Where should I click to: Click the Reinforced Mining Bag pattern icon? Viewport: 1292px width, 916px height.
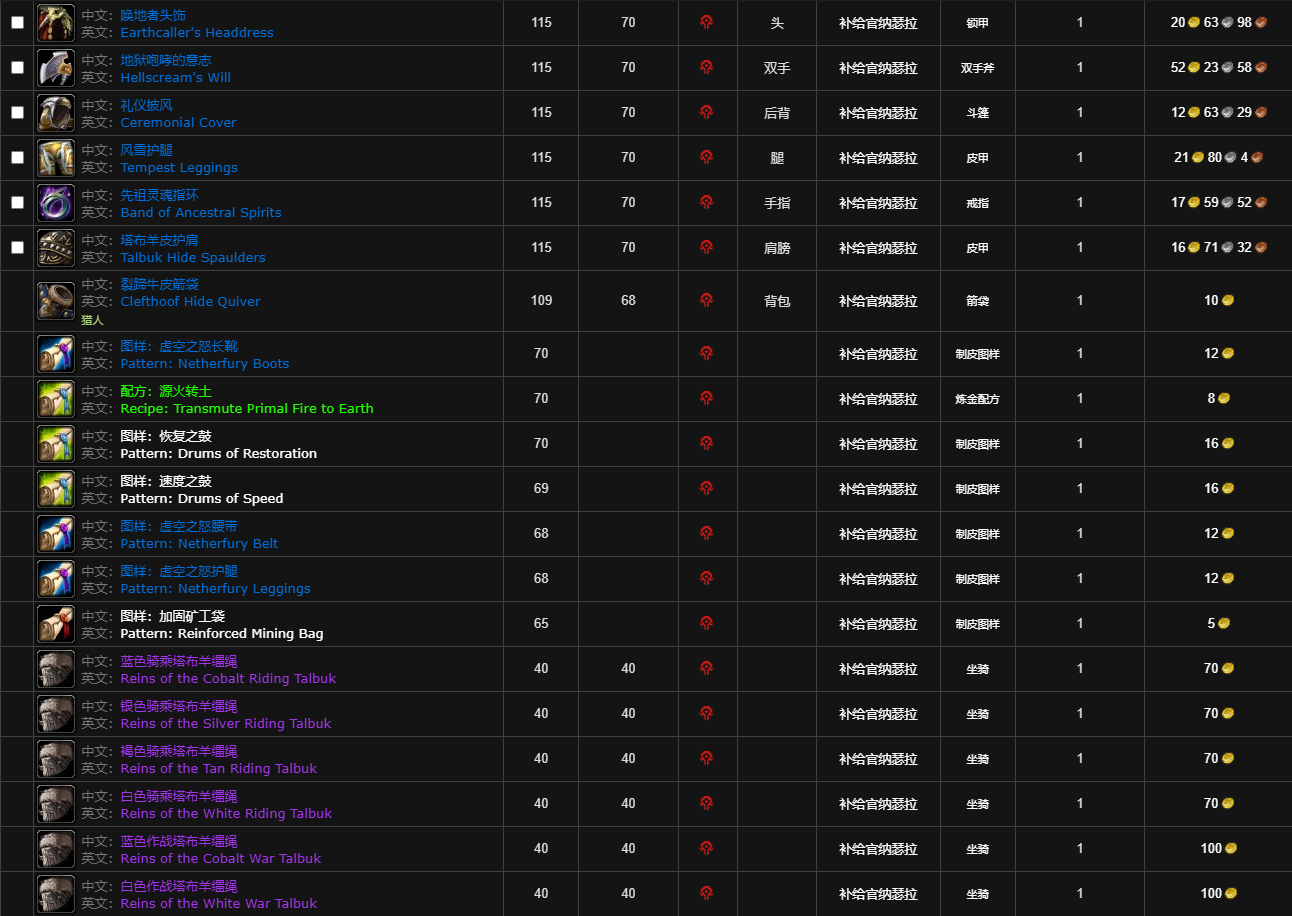[x=56, y=624]
